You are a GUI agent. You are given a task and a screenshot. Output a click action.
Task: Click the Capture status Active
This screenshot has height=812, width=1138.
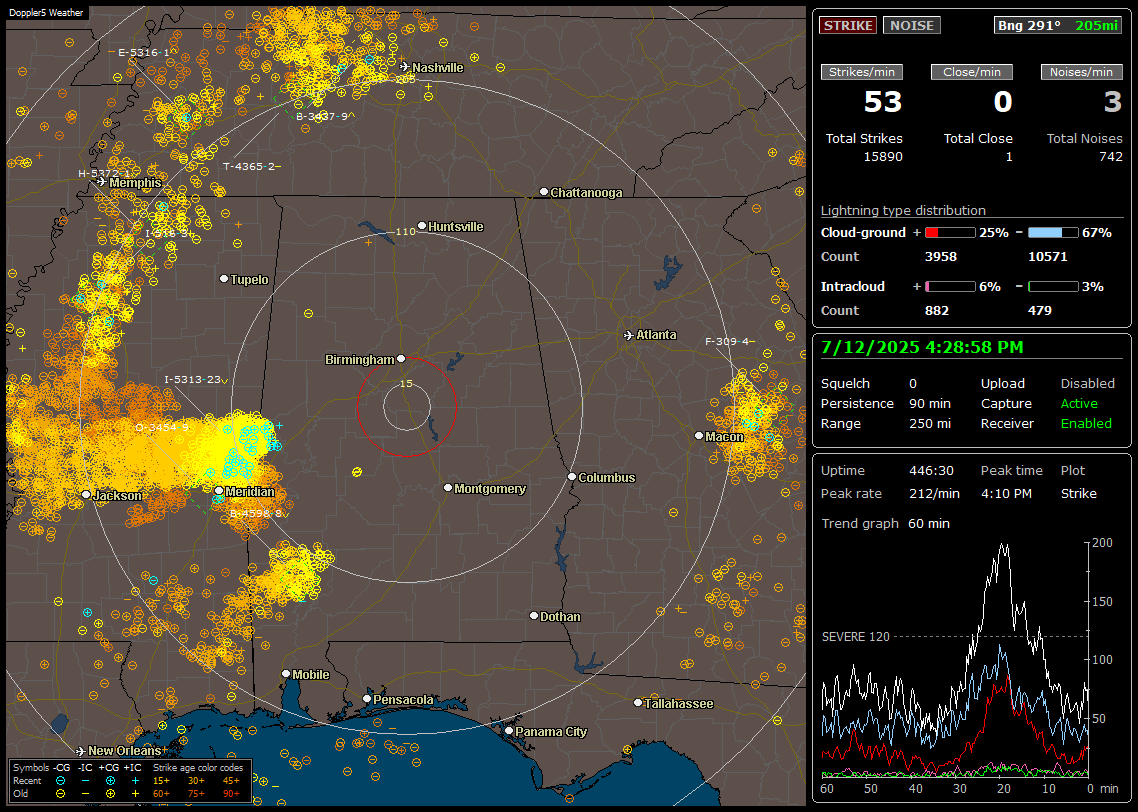(1079, 403)
